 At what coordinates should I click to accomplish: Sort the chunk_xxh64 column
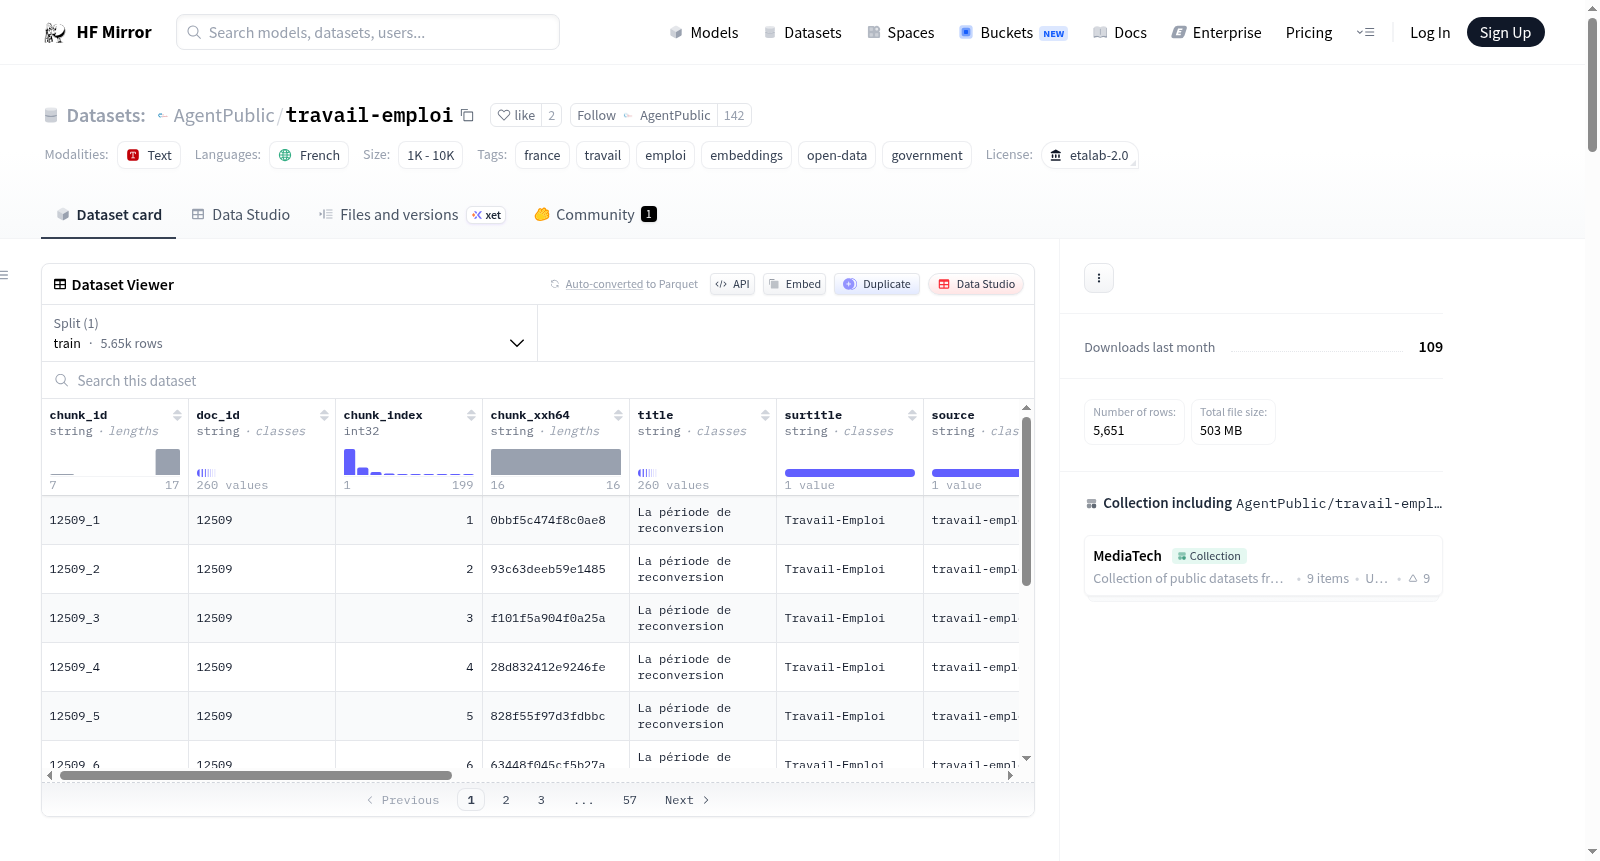point(618,415)
